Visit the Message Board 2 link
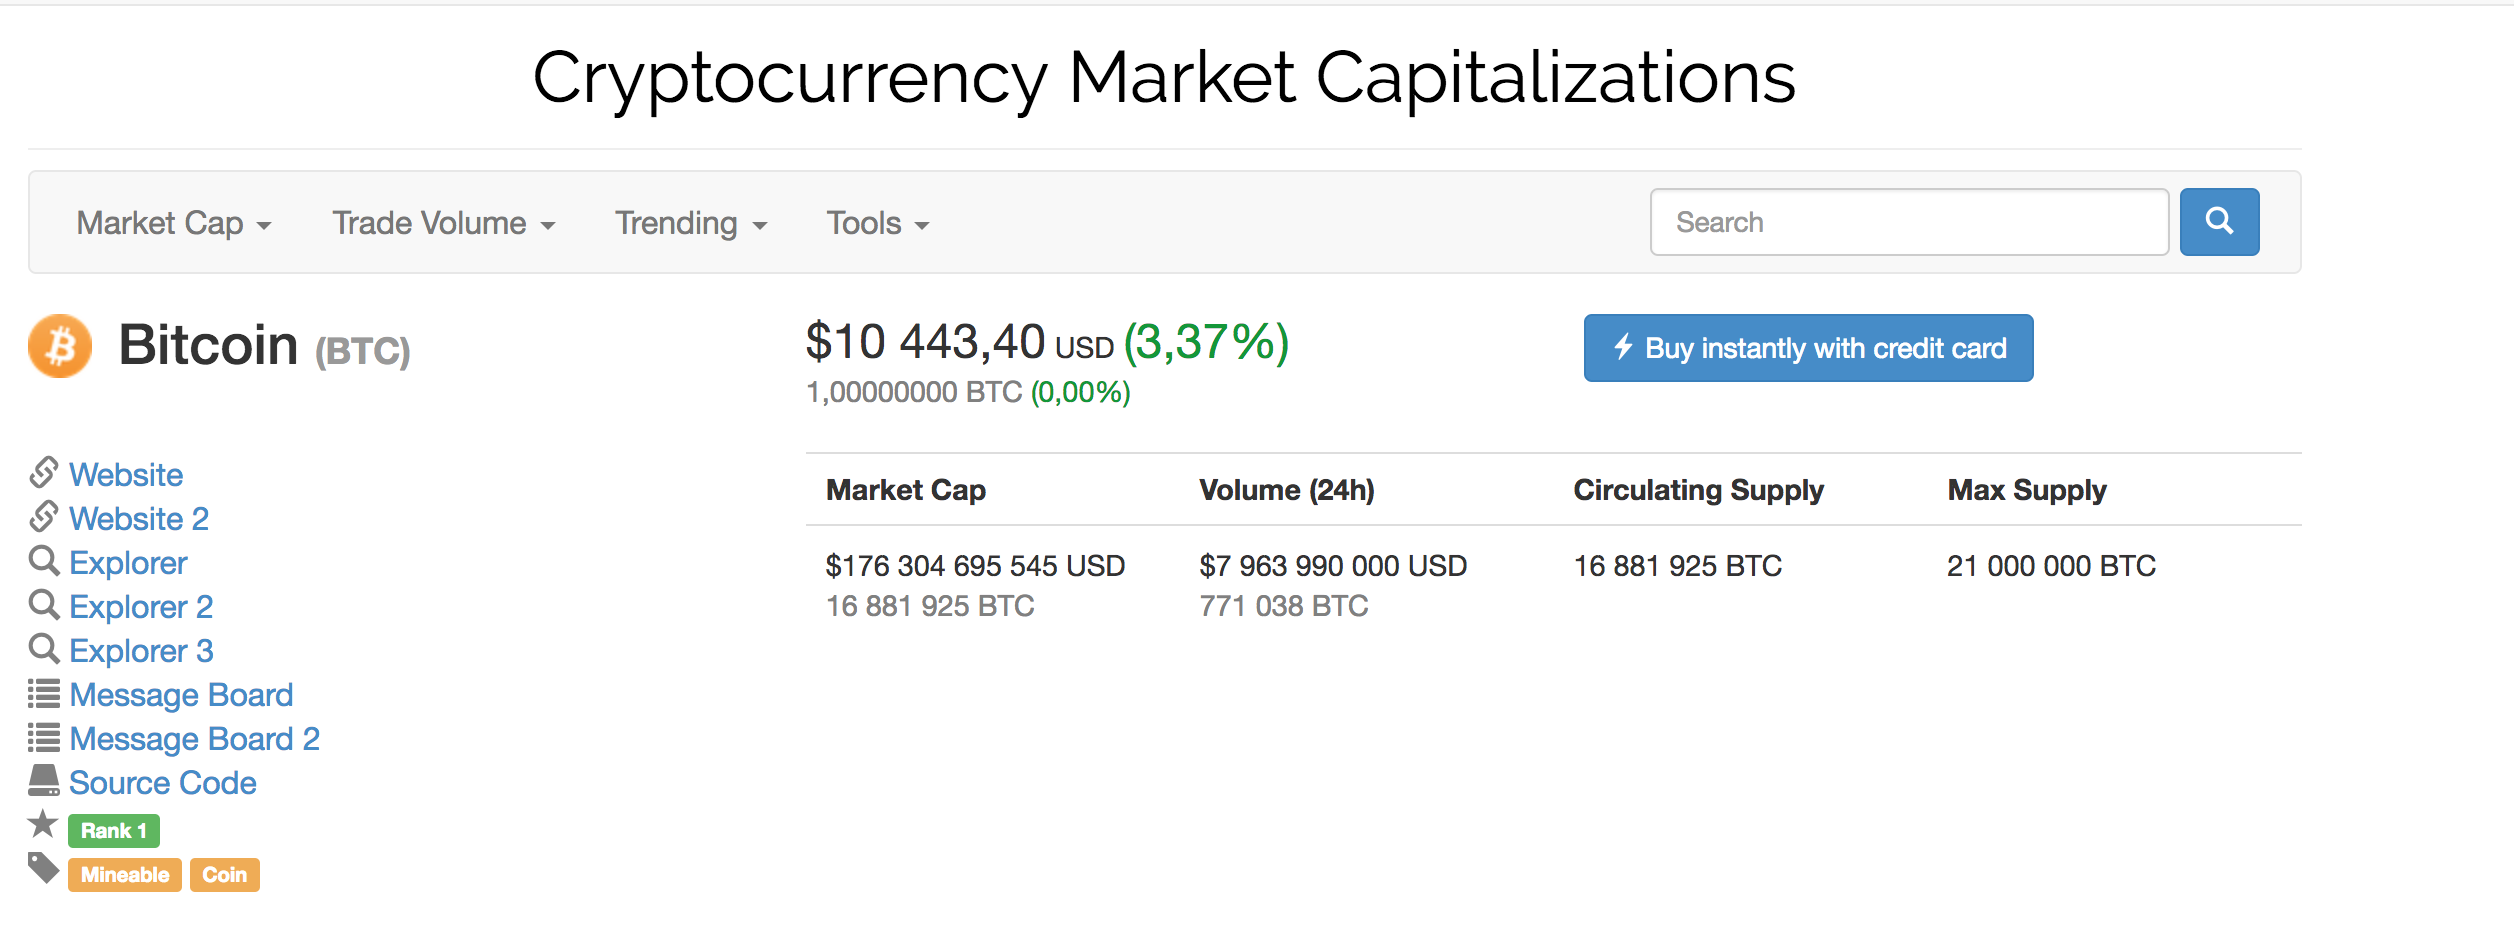 click(195, 739)
